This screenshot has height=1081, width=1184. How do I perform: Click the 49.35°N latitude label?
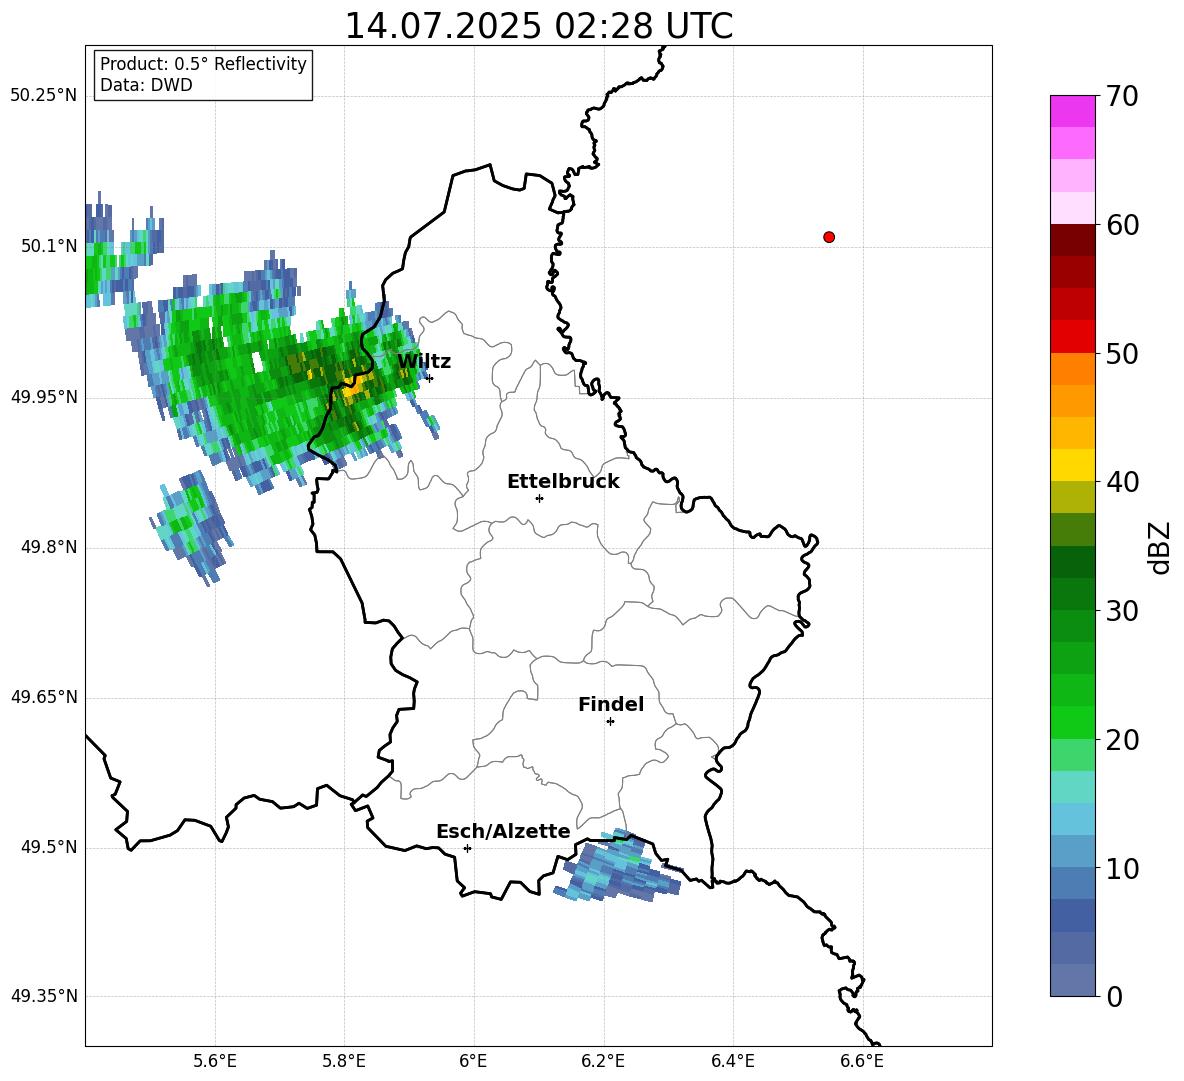pyautogui.click(x=44, y=996)
